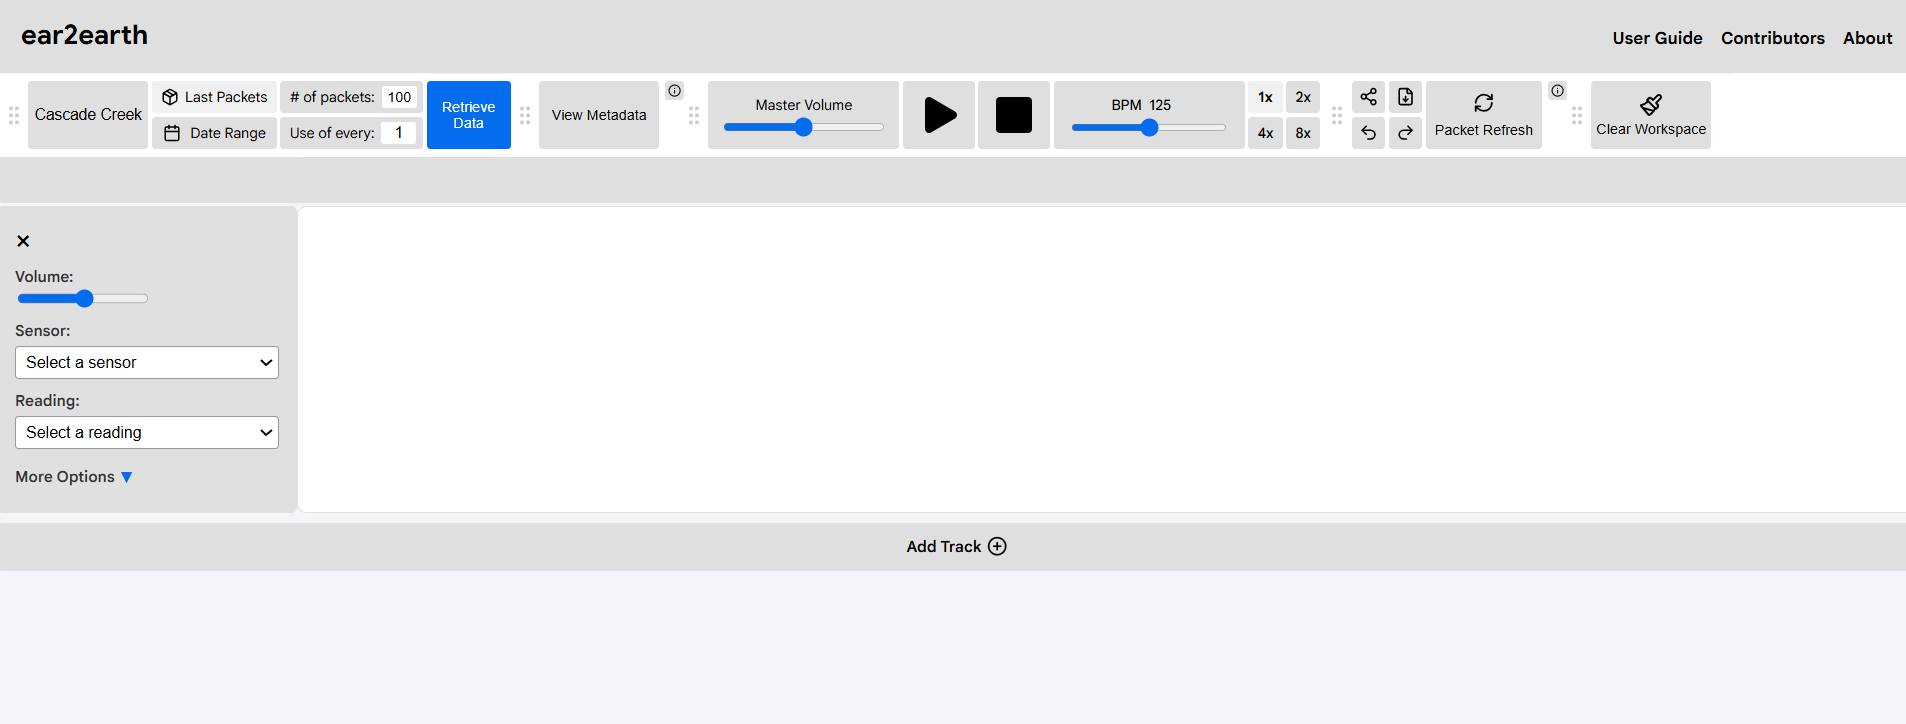Viewport: 1906px width, 724px height.
Task: Click the share icon in the toolbar
Action: coord(1368,97)
